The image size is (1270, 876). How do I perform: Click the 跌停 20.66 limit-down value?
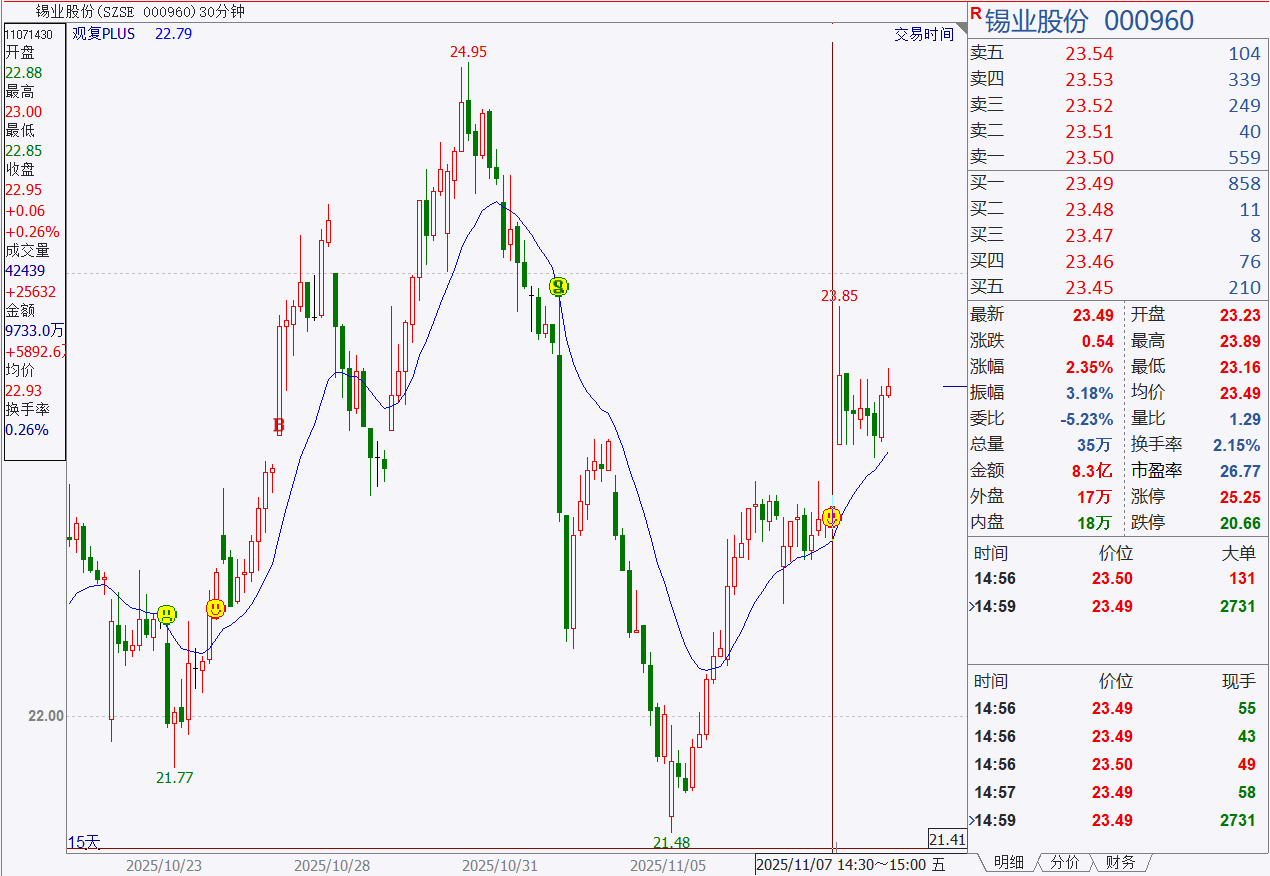pyautogui.click(x=1240, y=523)
